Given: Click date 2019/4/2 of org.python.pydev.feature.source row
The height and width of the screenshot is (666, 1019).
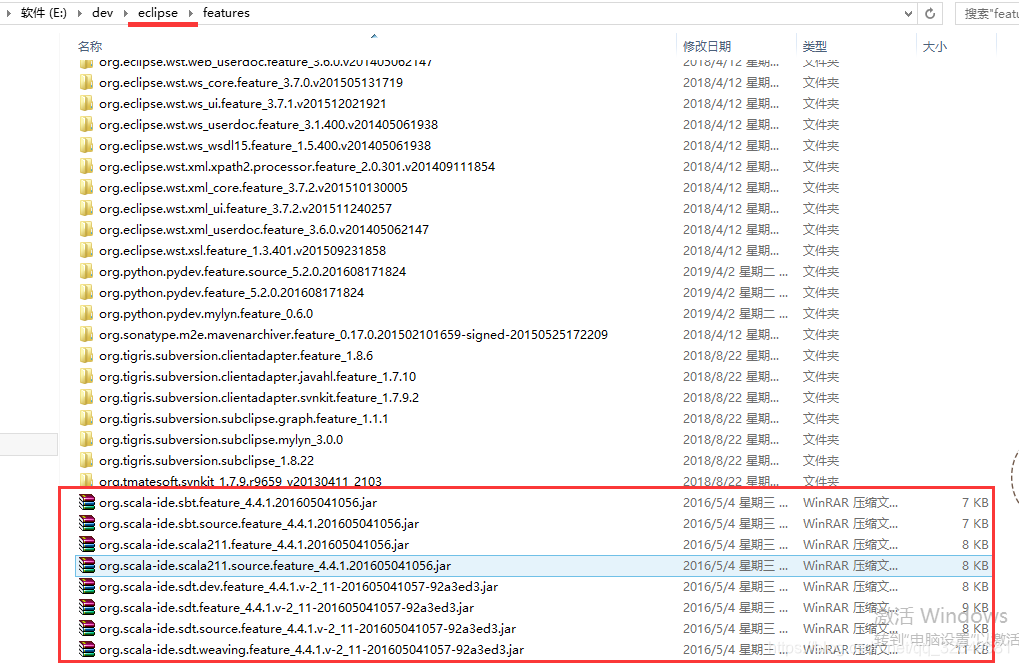Looking at the screenshot, I should pos(735,272).
